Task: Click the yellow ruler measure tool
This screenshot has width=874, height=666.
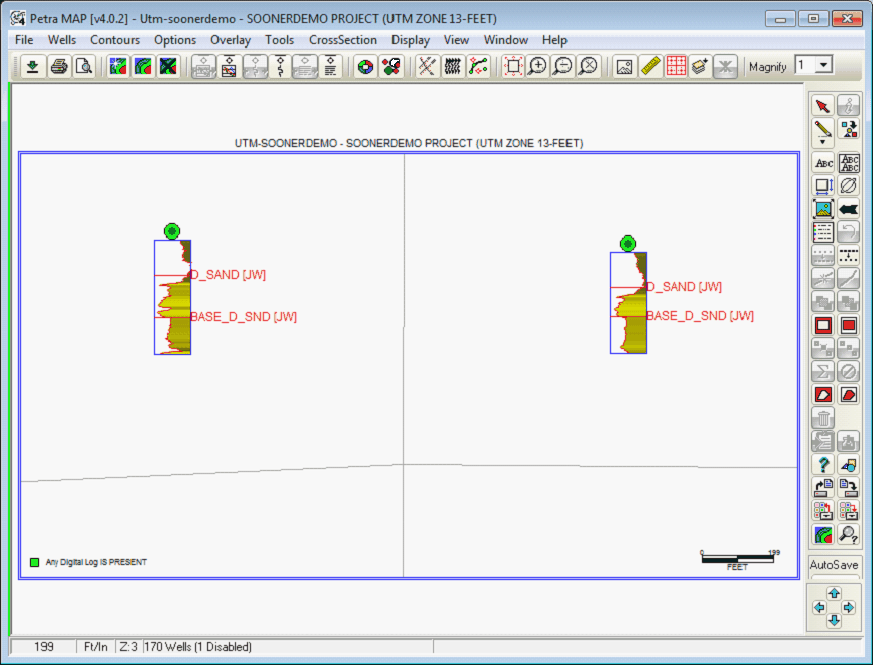Action: pyautogui.click(x=650, y=66)
